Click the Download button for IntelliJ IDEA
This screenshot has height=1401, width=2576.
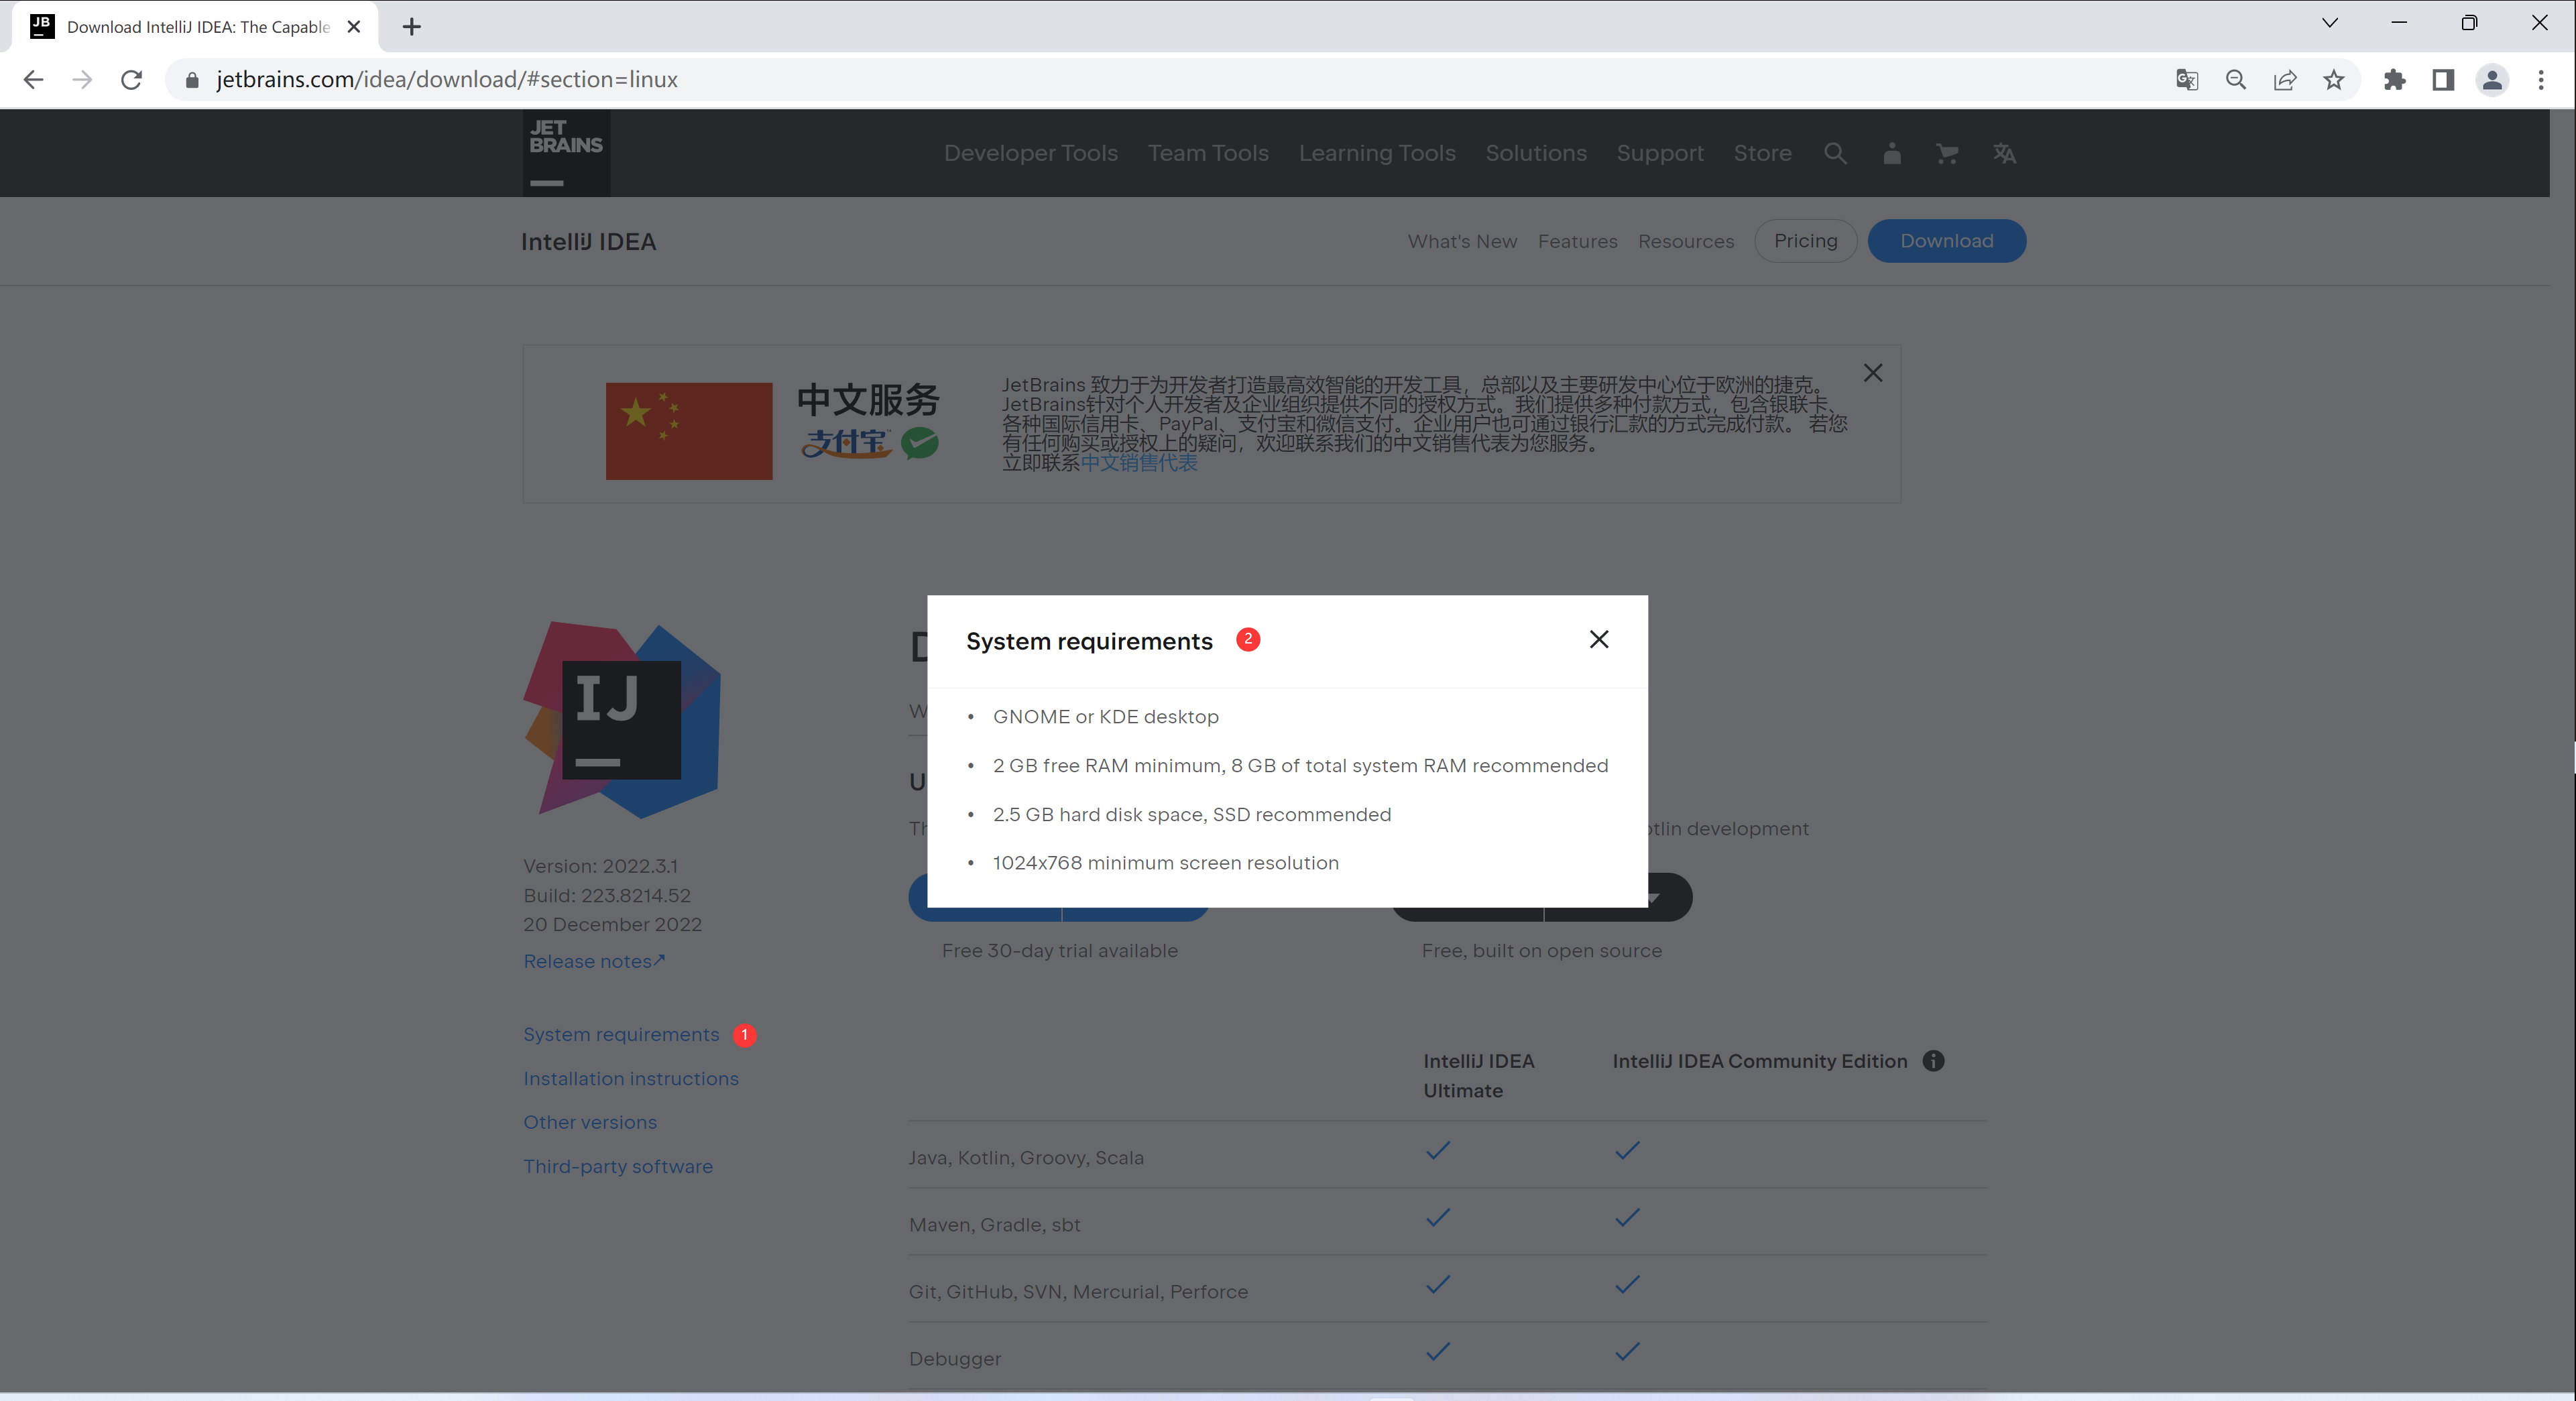[1946, 240]
